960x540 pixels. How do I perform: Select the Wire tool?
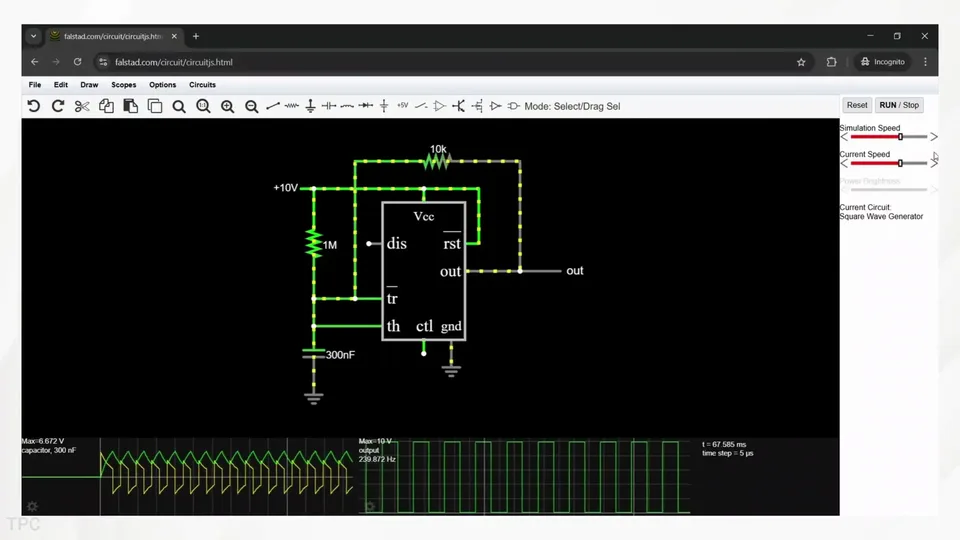pyautogui.click(x=273, y=106)
